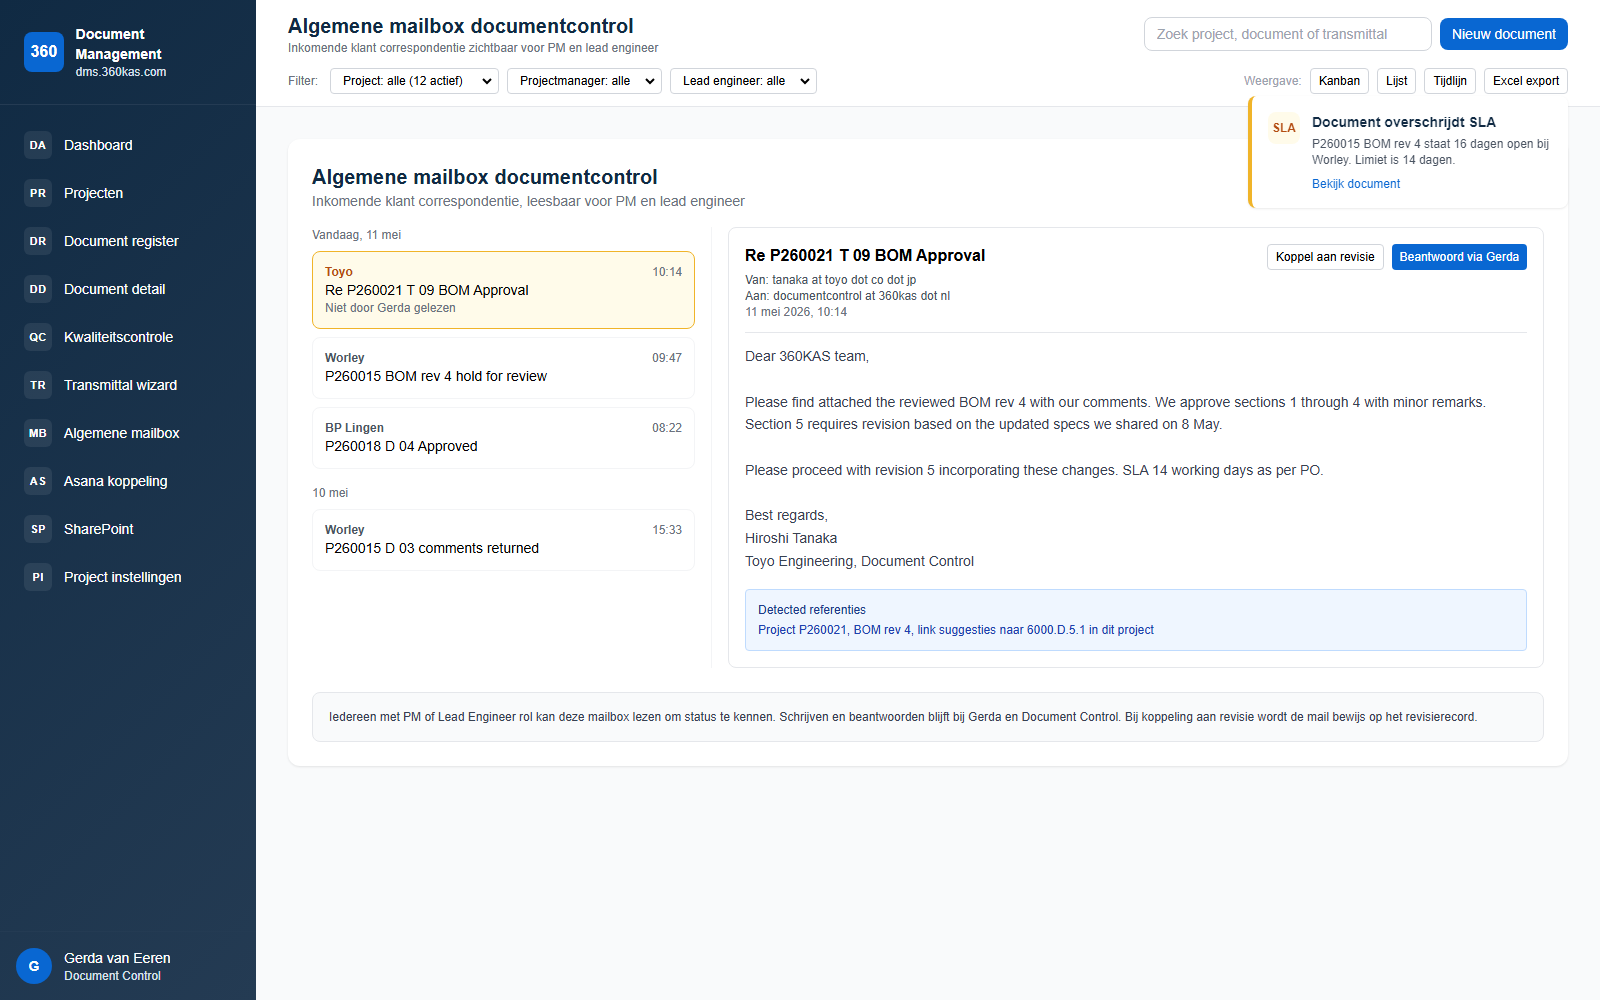Open Kwaliteitscontrole in the sidebar
The height and width of the screenshot is (1000, 1600).
pyautogui.click(x=128, y=337)
